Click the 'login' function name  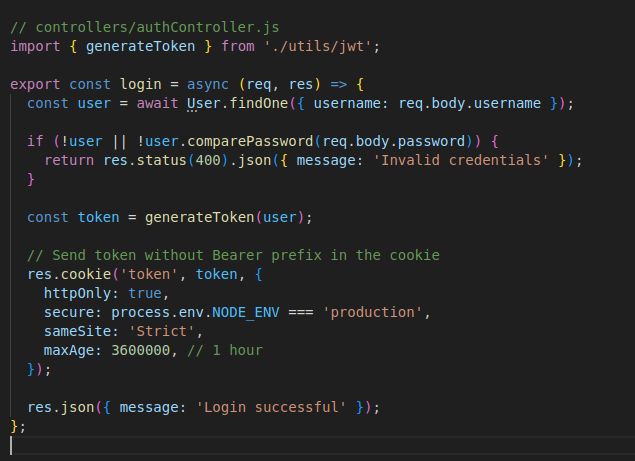[x=141, y=84]
